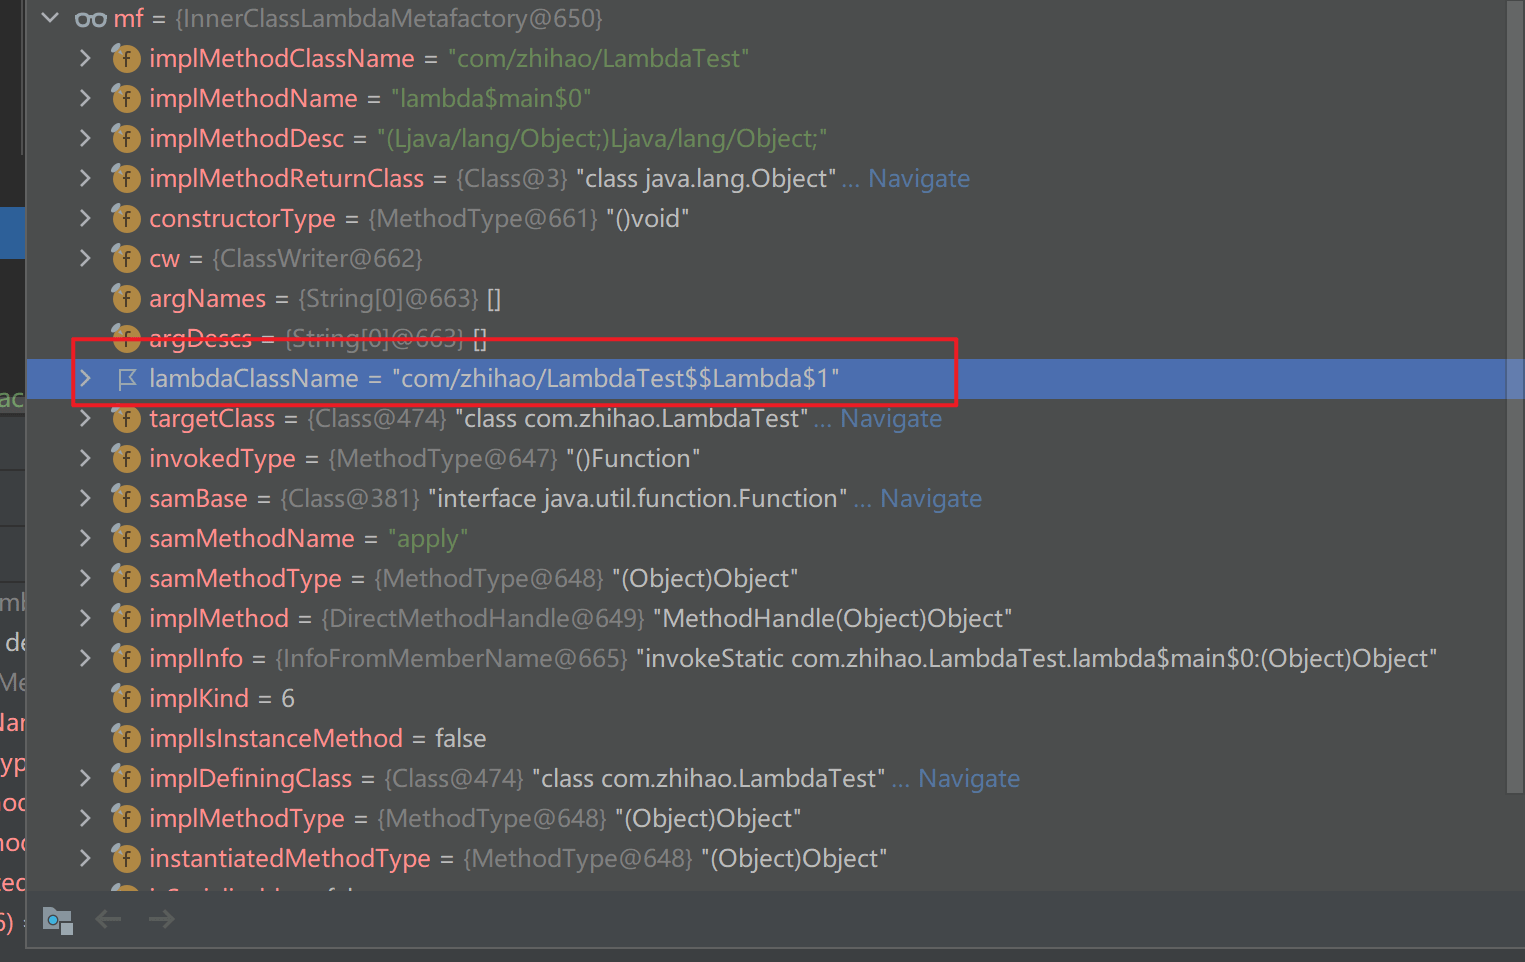Expand the instantiatedMethodType node
This screenshot has height=962, width=1525.
(86, 859)
